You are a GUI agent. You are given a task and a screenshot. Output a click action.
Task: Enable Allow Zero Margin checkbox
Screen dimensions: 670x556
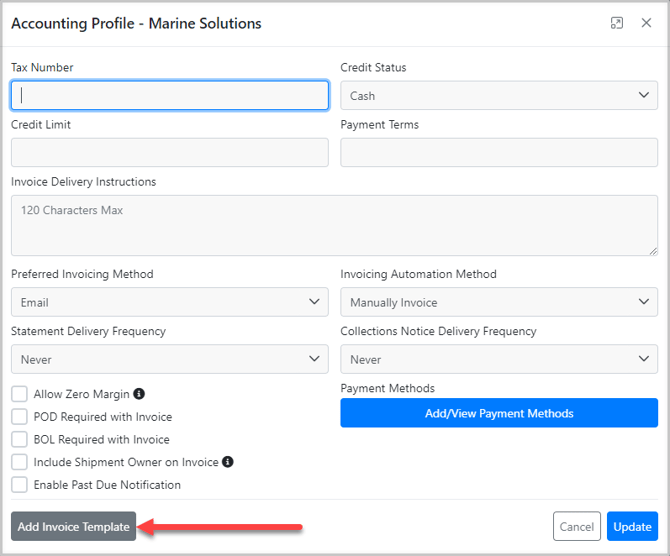coord(19,394)
